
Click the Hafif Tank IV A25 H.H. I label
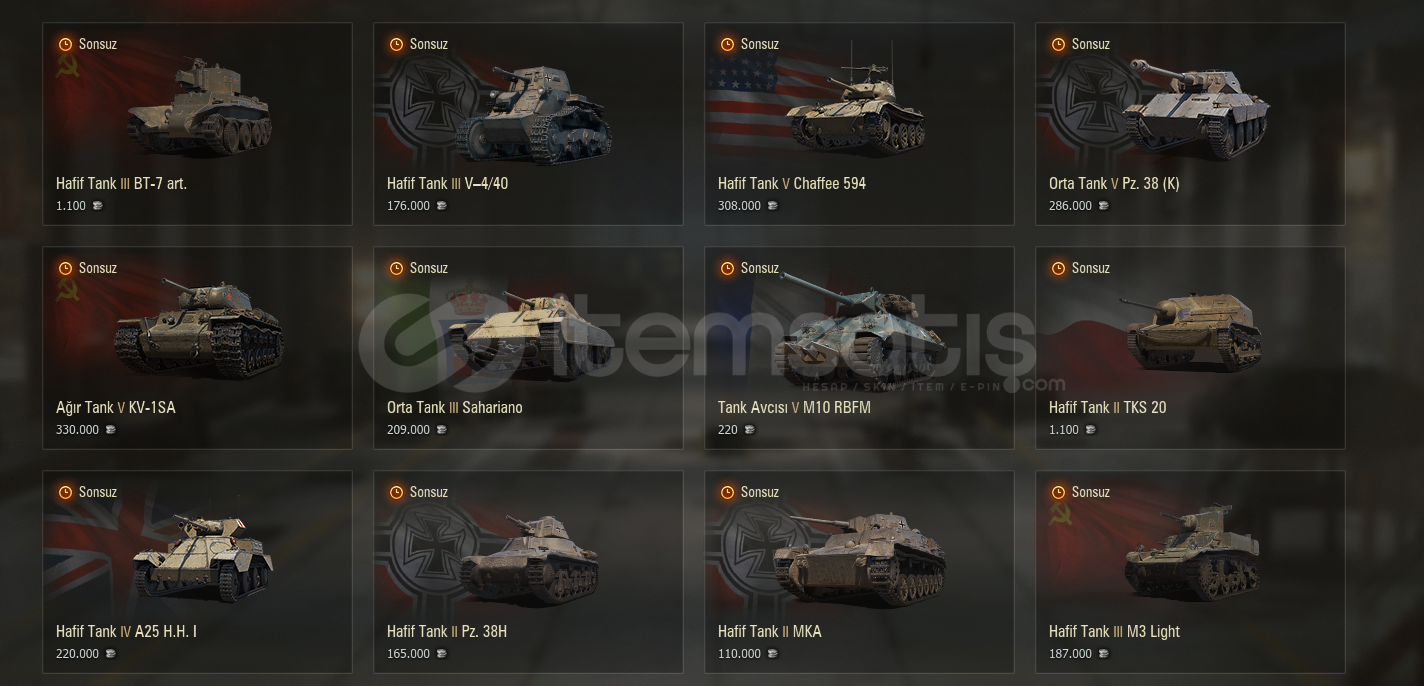(x=126, y=631)
